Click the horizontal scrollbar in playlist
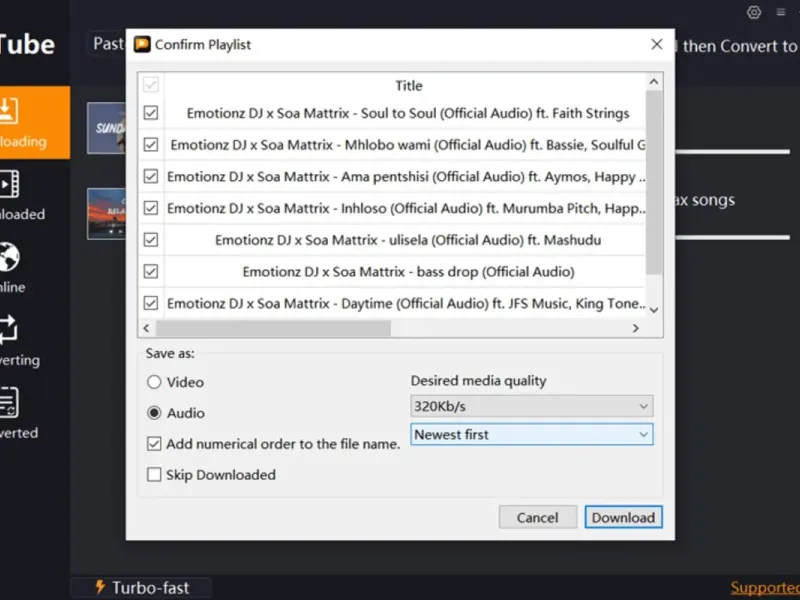The height and width of the screenshot is (600, 800). point(273,328)
